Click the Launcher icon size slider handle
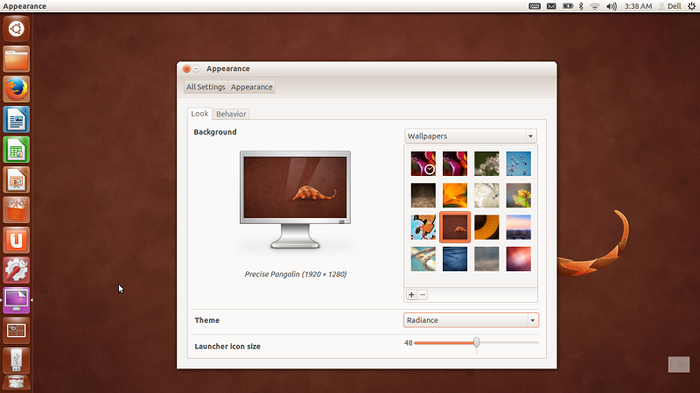The width and height of the screenshot is (700, 393). 476,343
